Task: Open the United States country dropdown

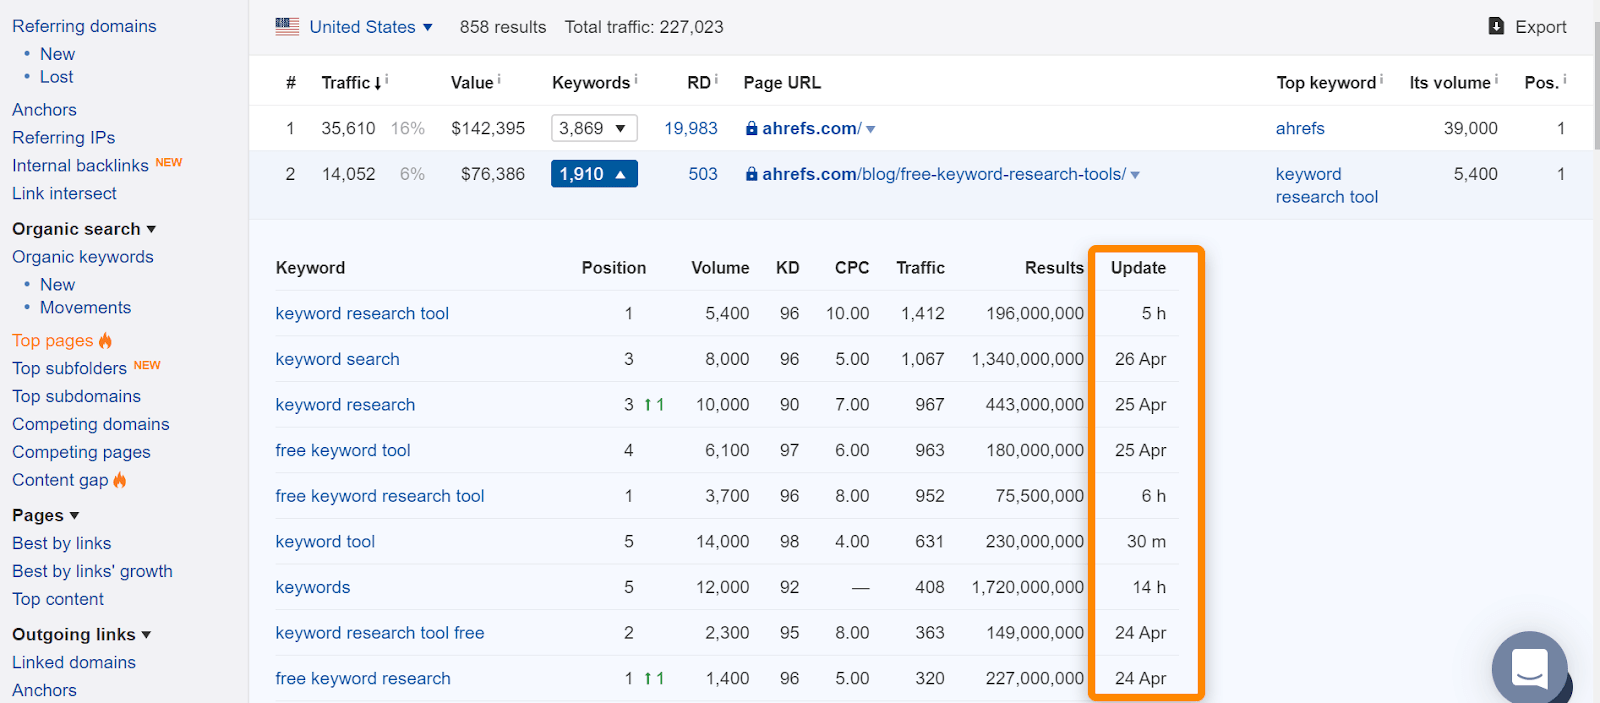Action: point(371,27)
